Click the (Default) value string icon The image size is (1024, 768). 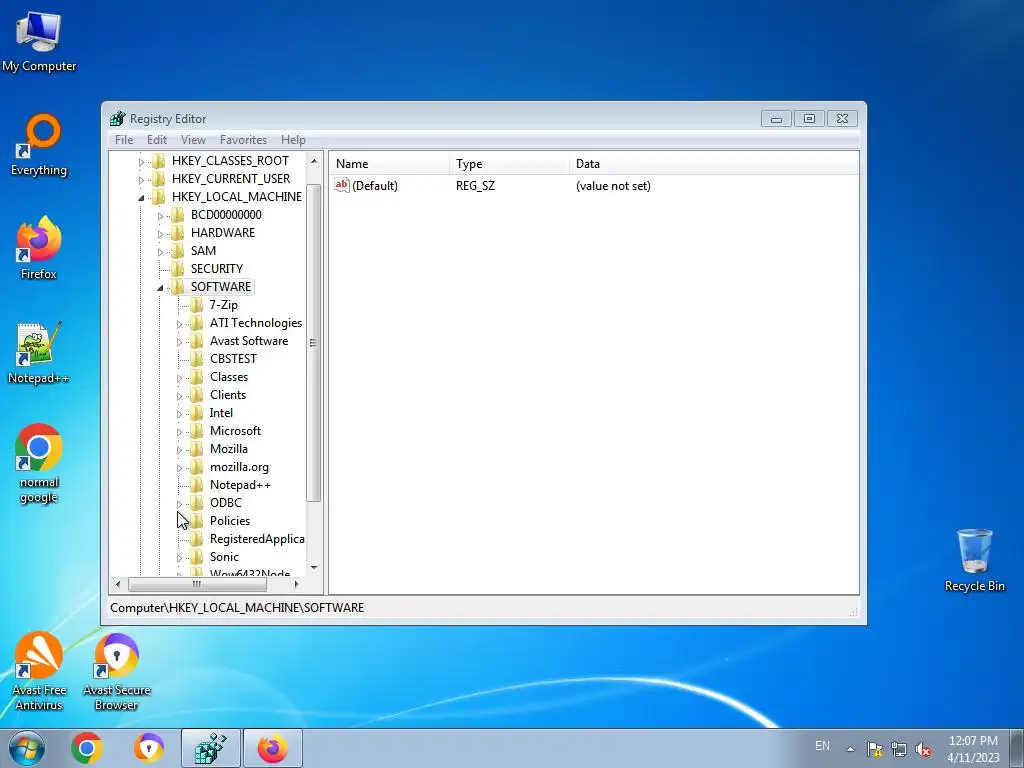342,185
